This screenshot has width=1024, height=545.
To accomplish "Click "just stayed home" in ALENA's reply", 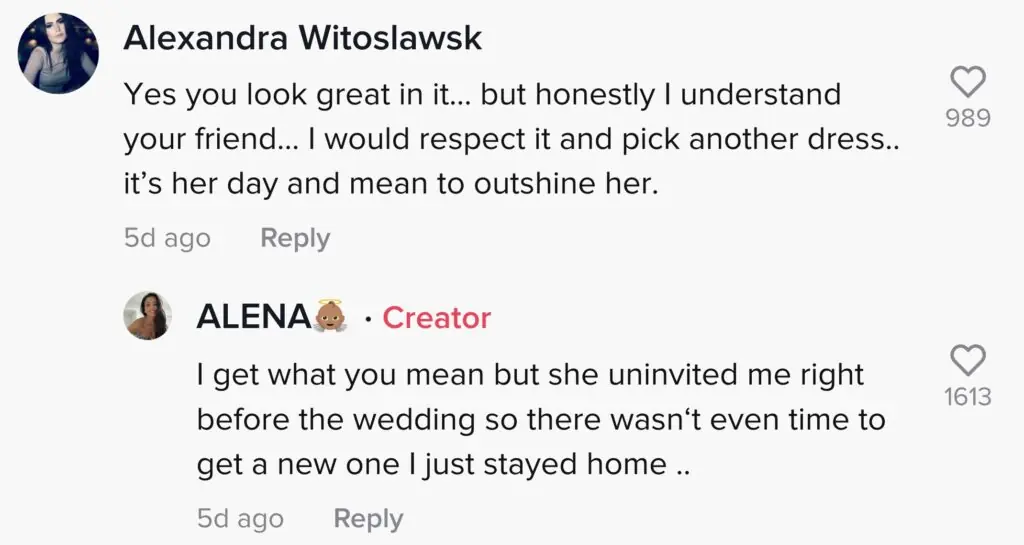I will pyautogui.click(x=569, y=464).
